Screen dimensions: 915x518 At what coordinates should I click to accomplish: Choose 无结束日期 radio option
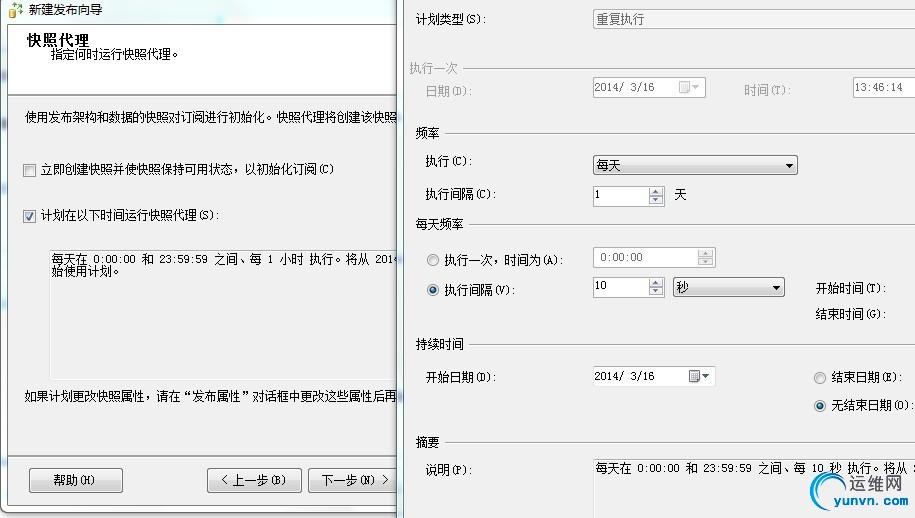[820, 405]
